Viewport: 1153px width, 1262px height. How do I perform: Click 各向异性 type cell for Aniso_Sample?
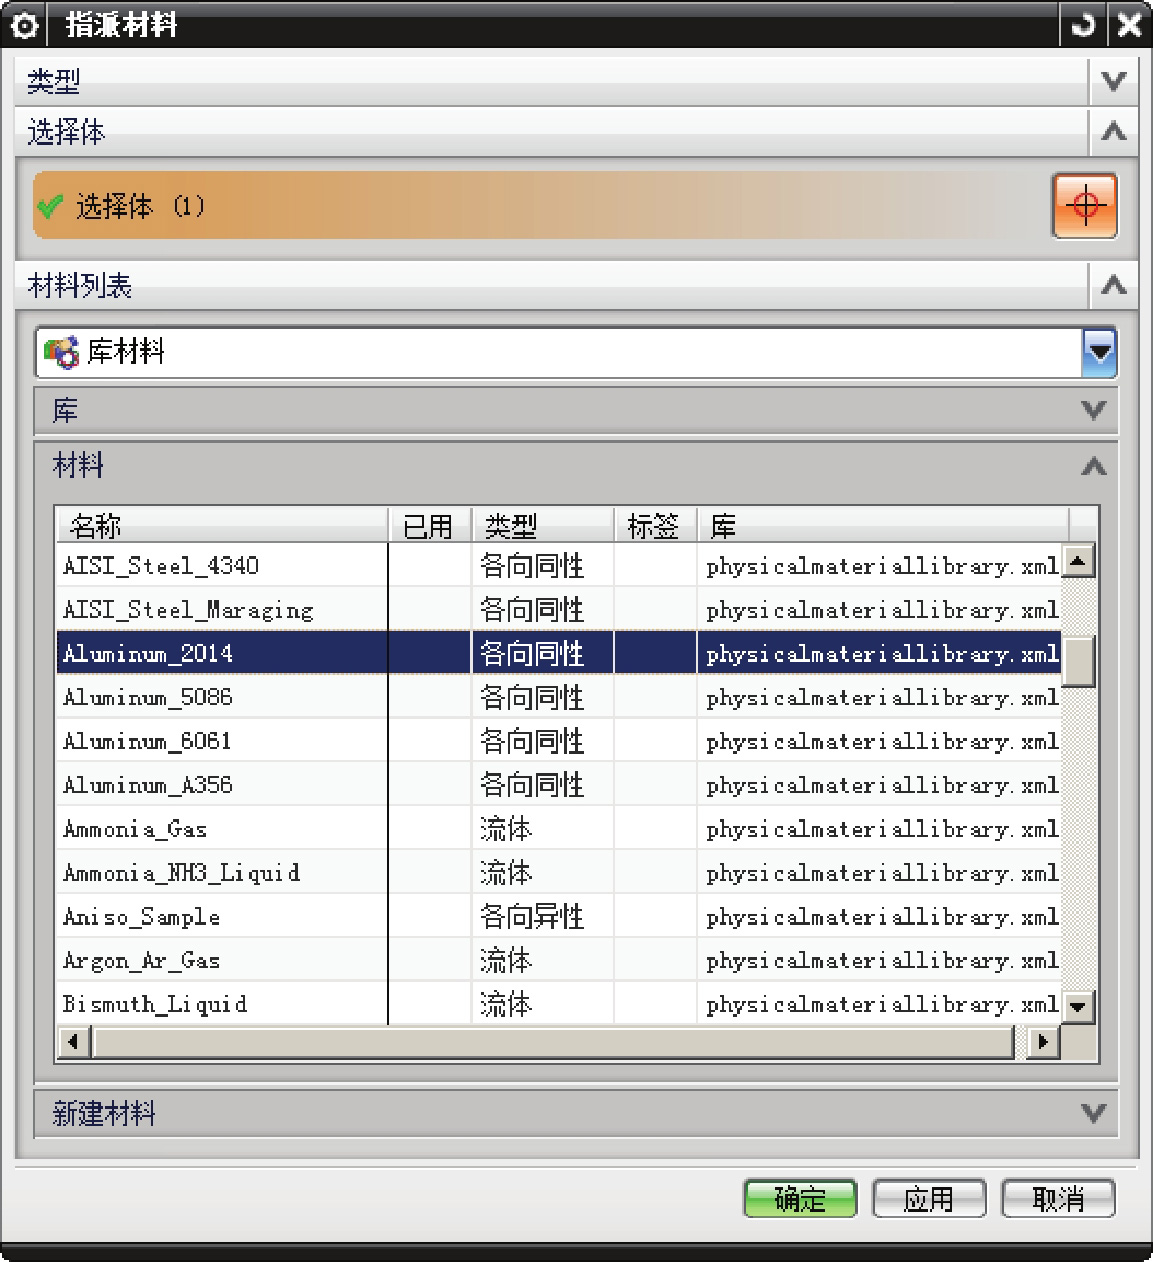click(x=542, y=917)
